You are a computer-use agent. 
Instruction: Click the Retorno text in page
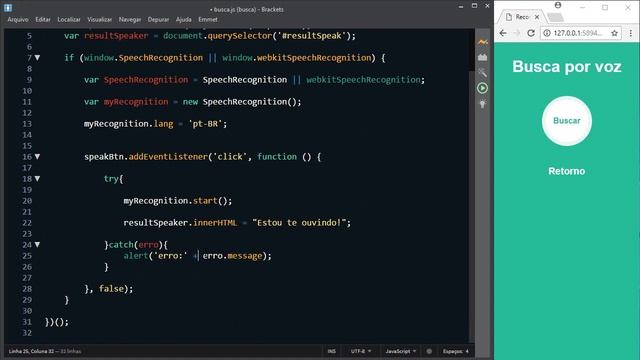(x=567, y=171)
